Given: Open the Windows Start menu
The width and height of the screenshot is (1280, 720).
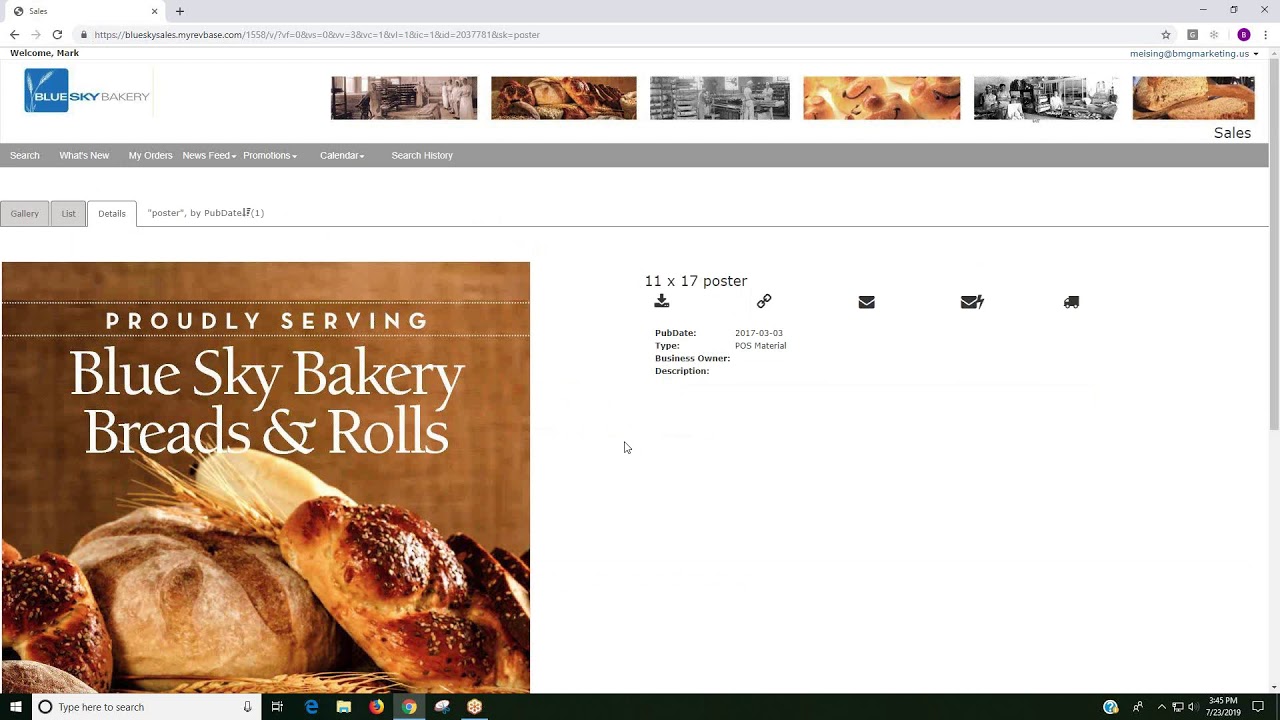Looking at the screenshot, I should [x=16, y=707].
